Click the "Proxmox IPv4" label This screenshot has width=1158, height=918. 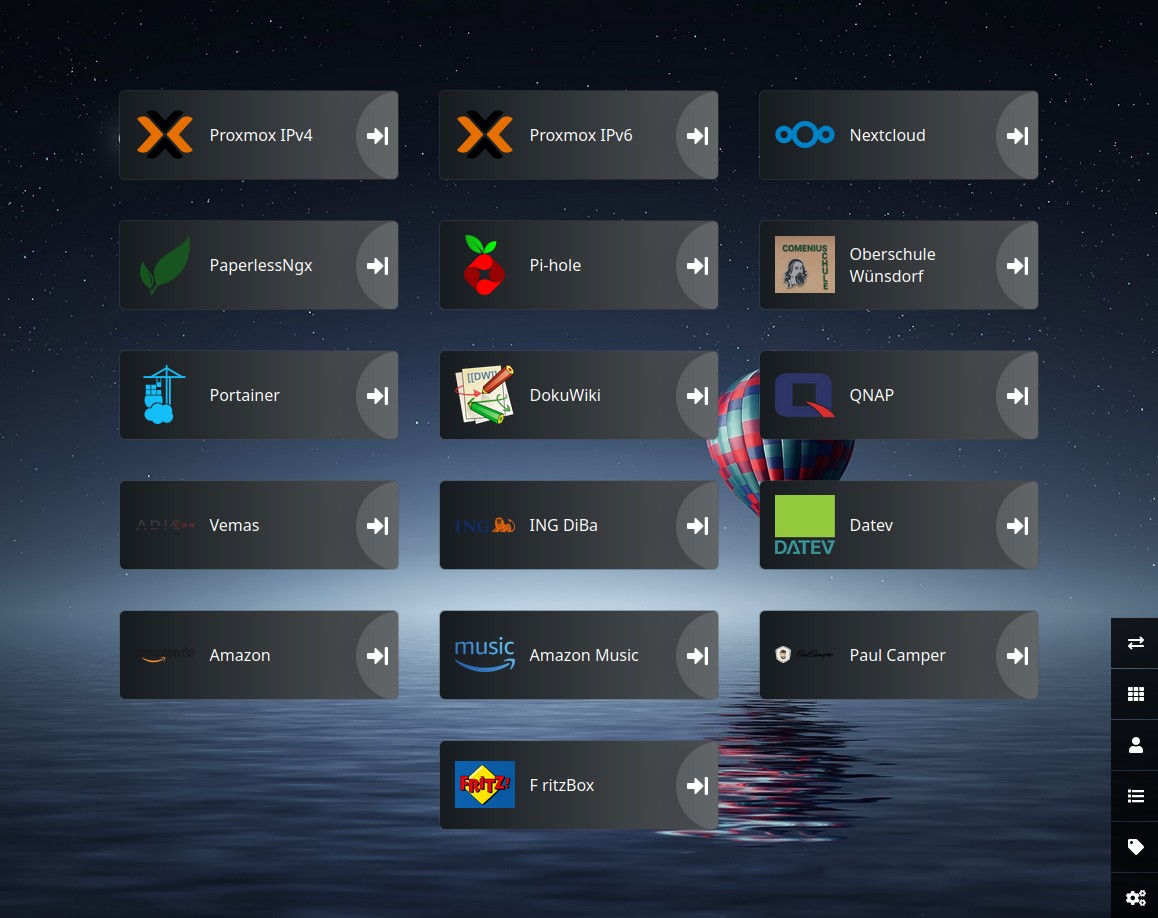[261, 135]
